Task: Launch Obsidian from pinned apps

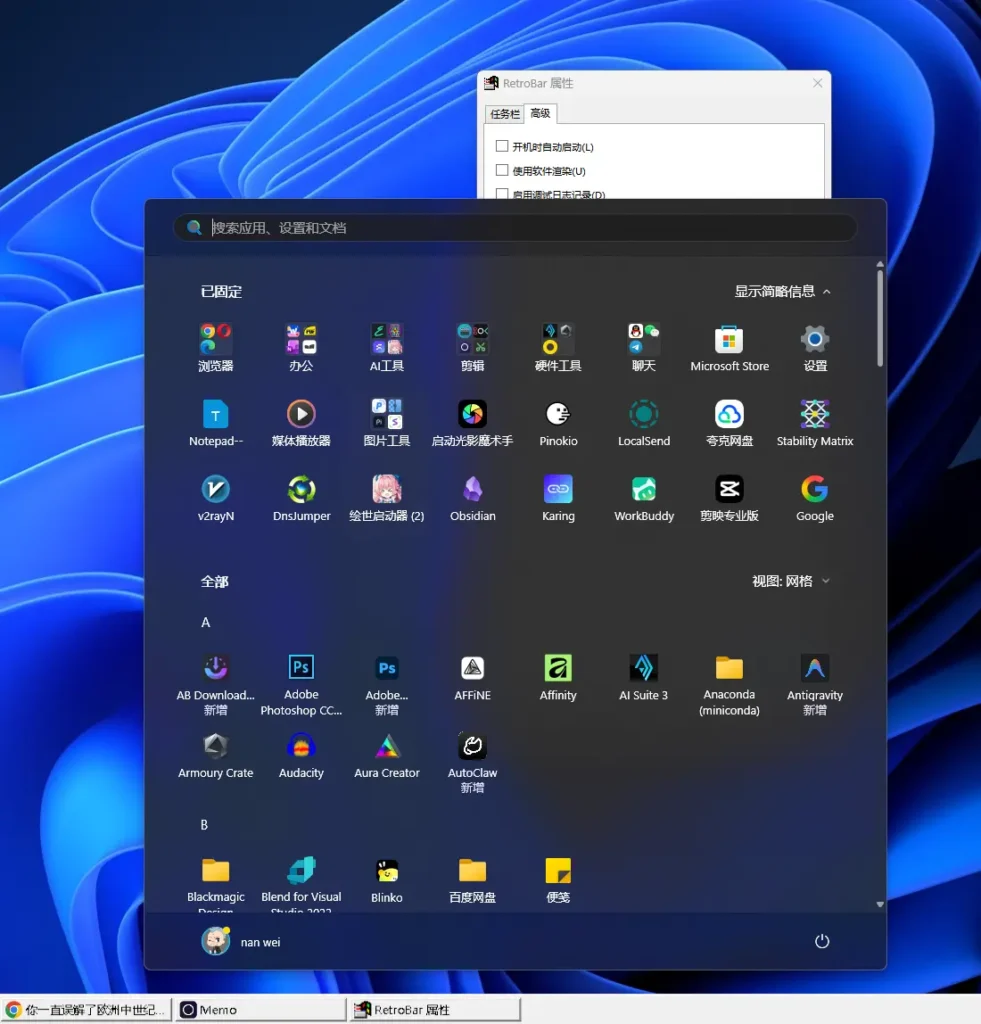Action: [x=472, y=491]
